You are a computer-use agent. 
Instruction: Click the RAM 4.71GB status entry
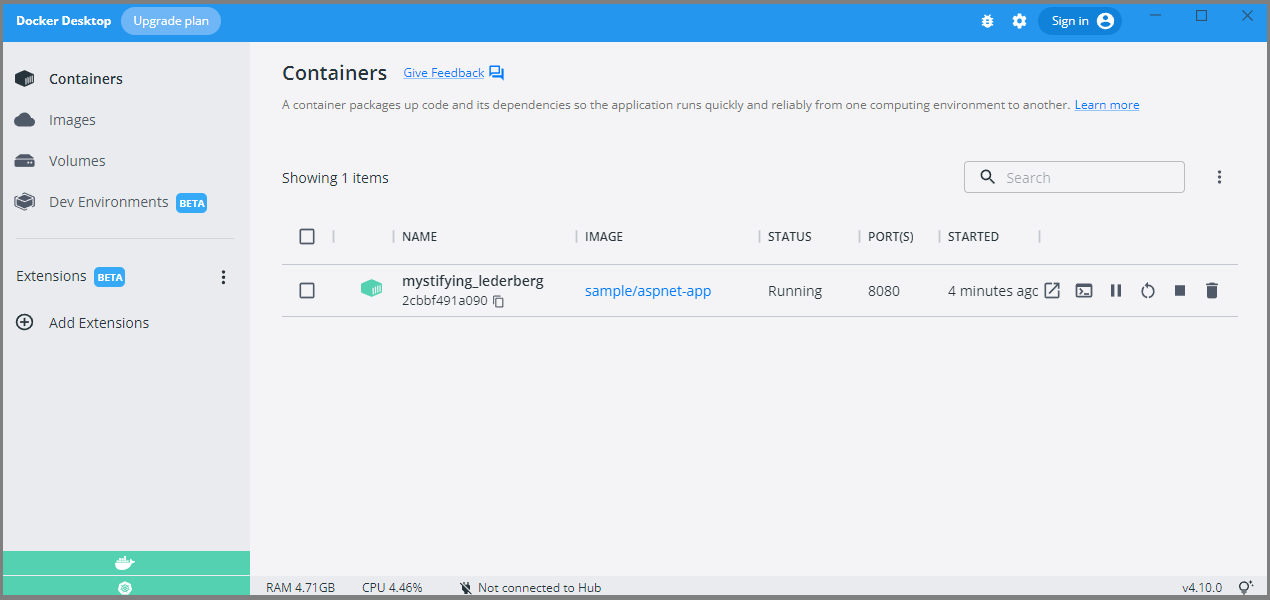[300, 588]
